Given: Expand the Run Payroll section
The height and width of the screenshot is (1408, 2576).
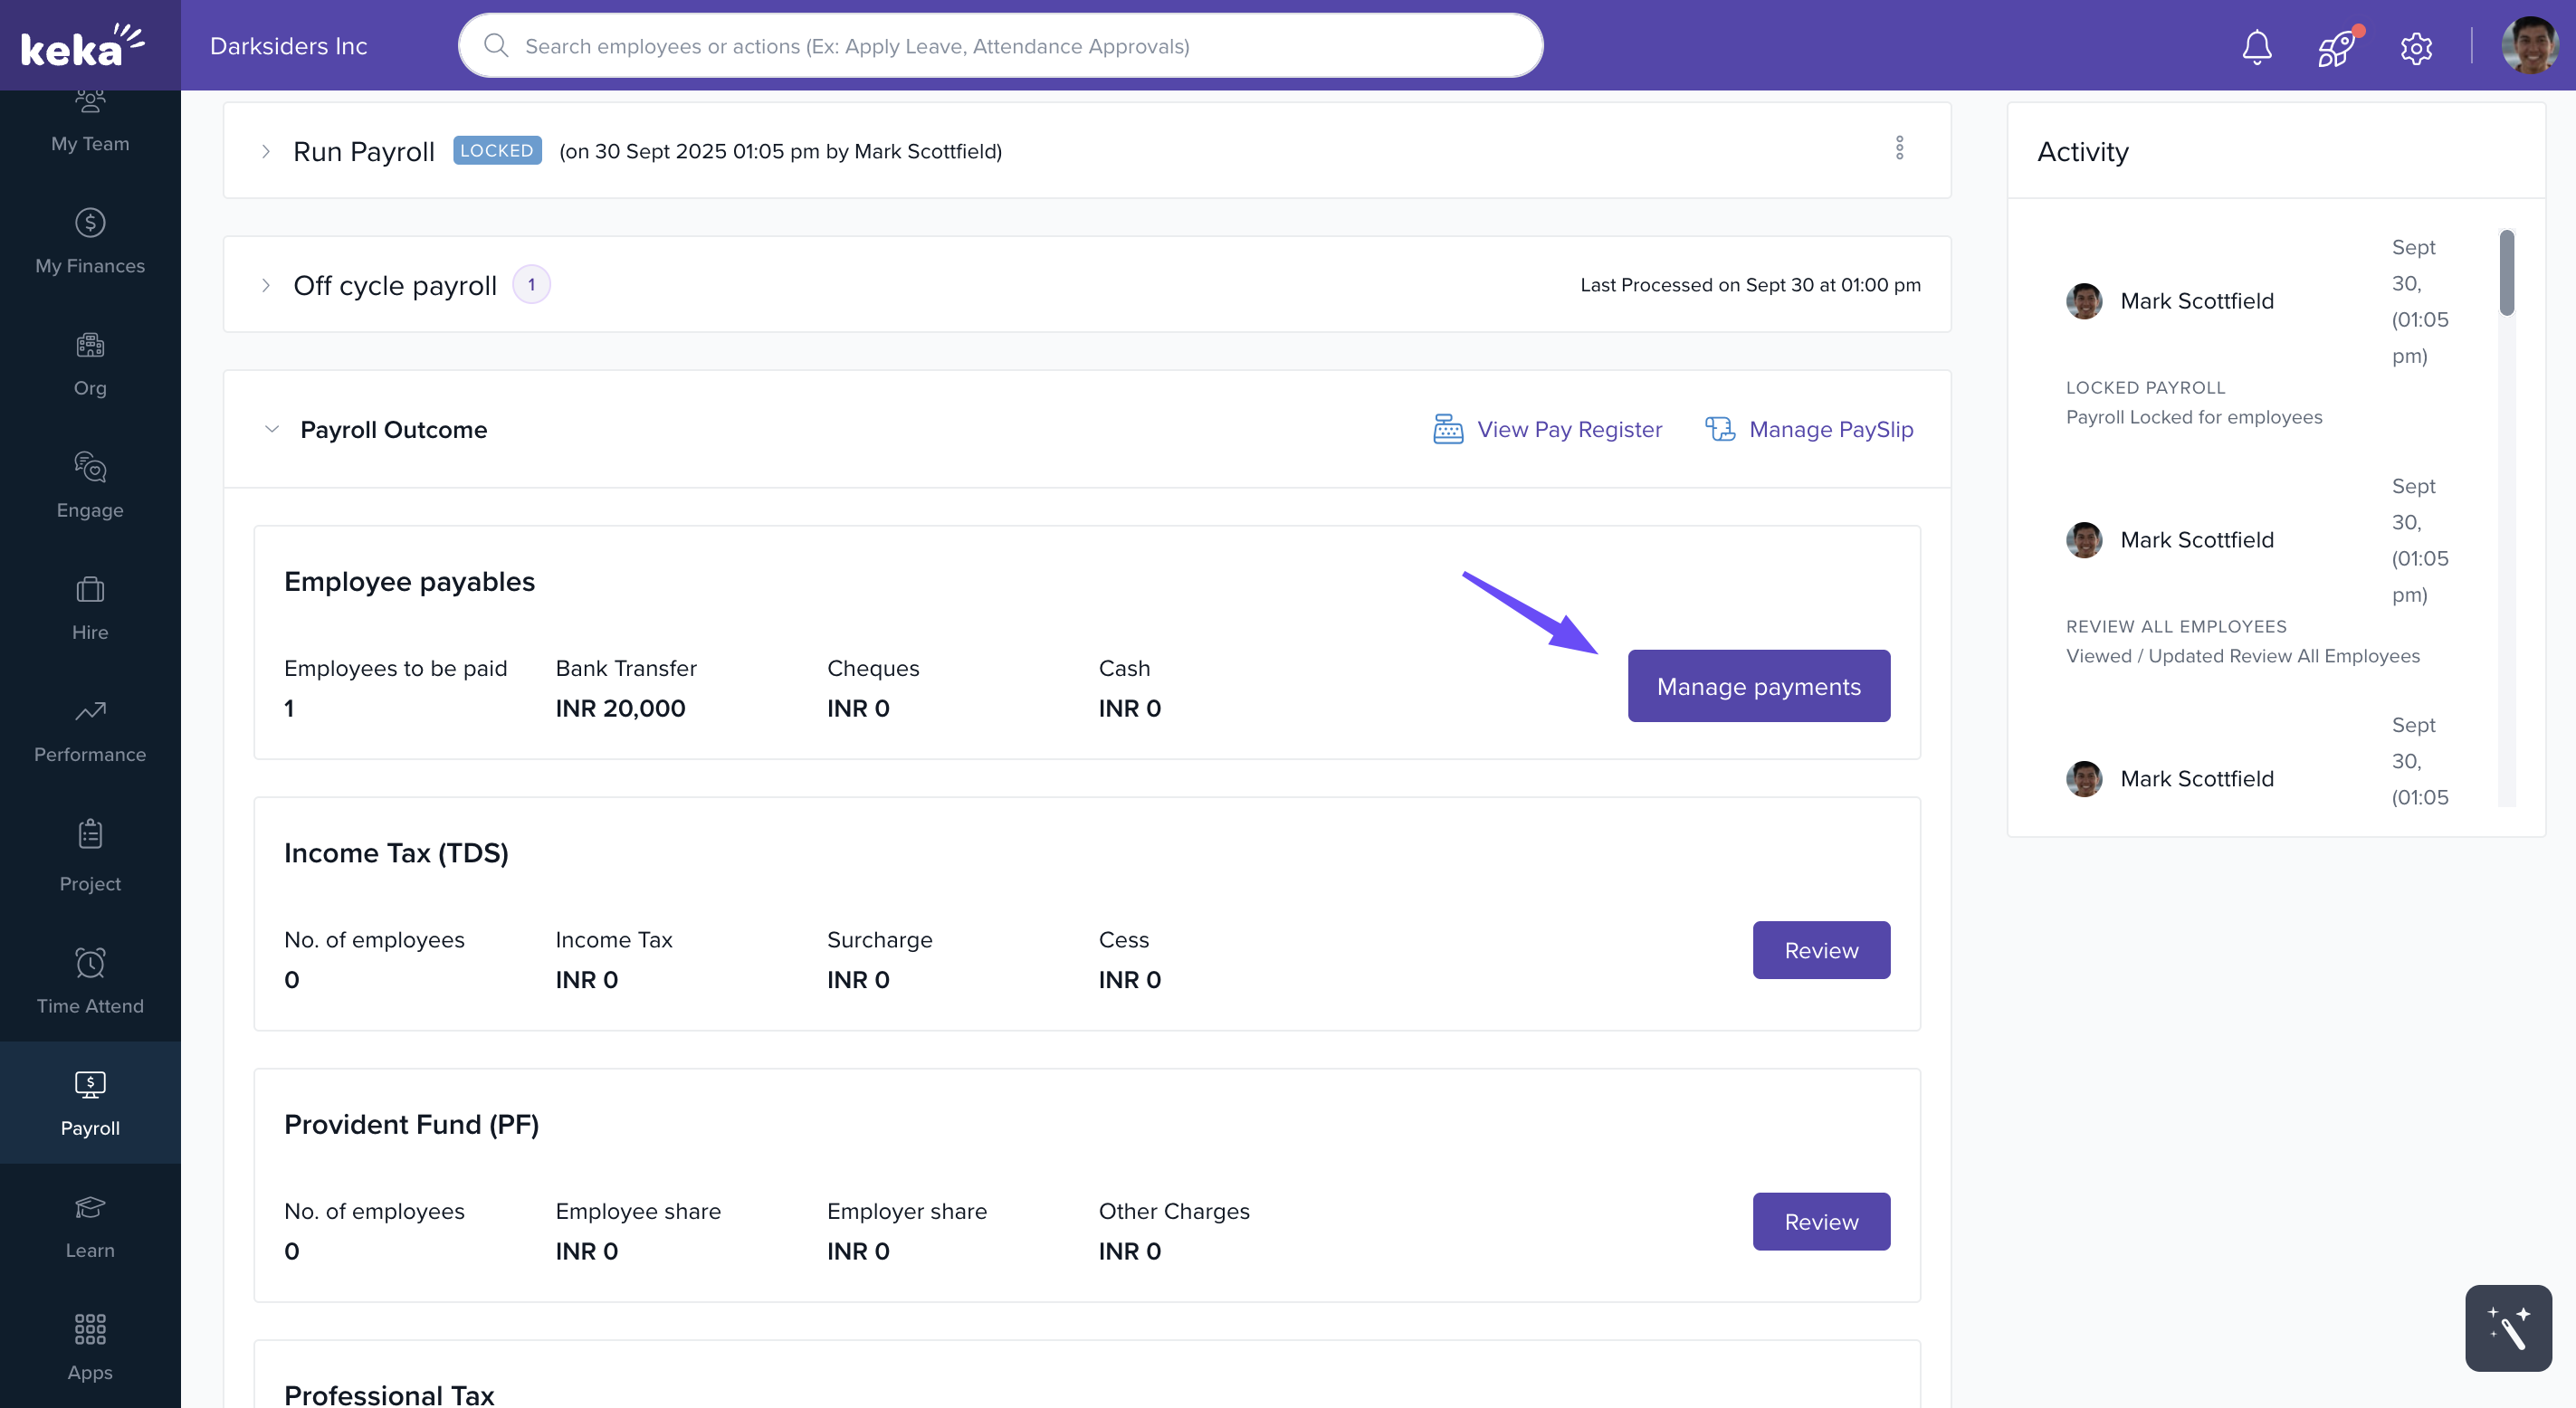Looking at the screenshot, I should [x=266, y=151].
